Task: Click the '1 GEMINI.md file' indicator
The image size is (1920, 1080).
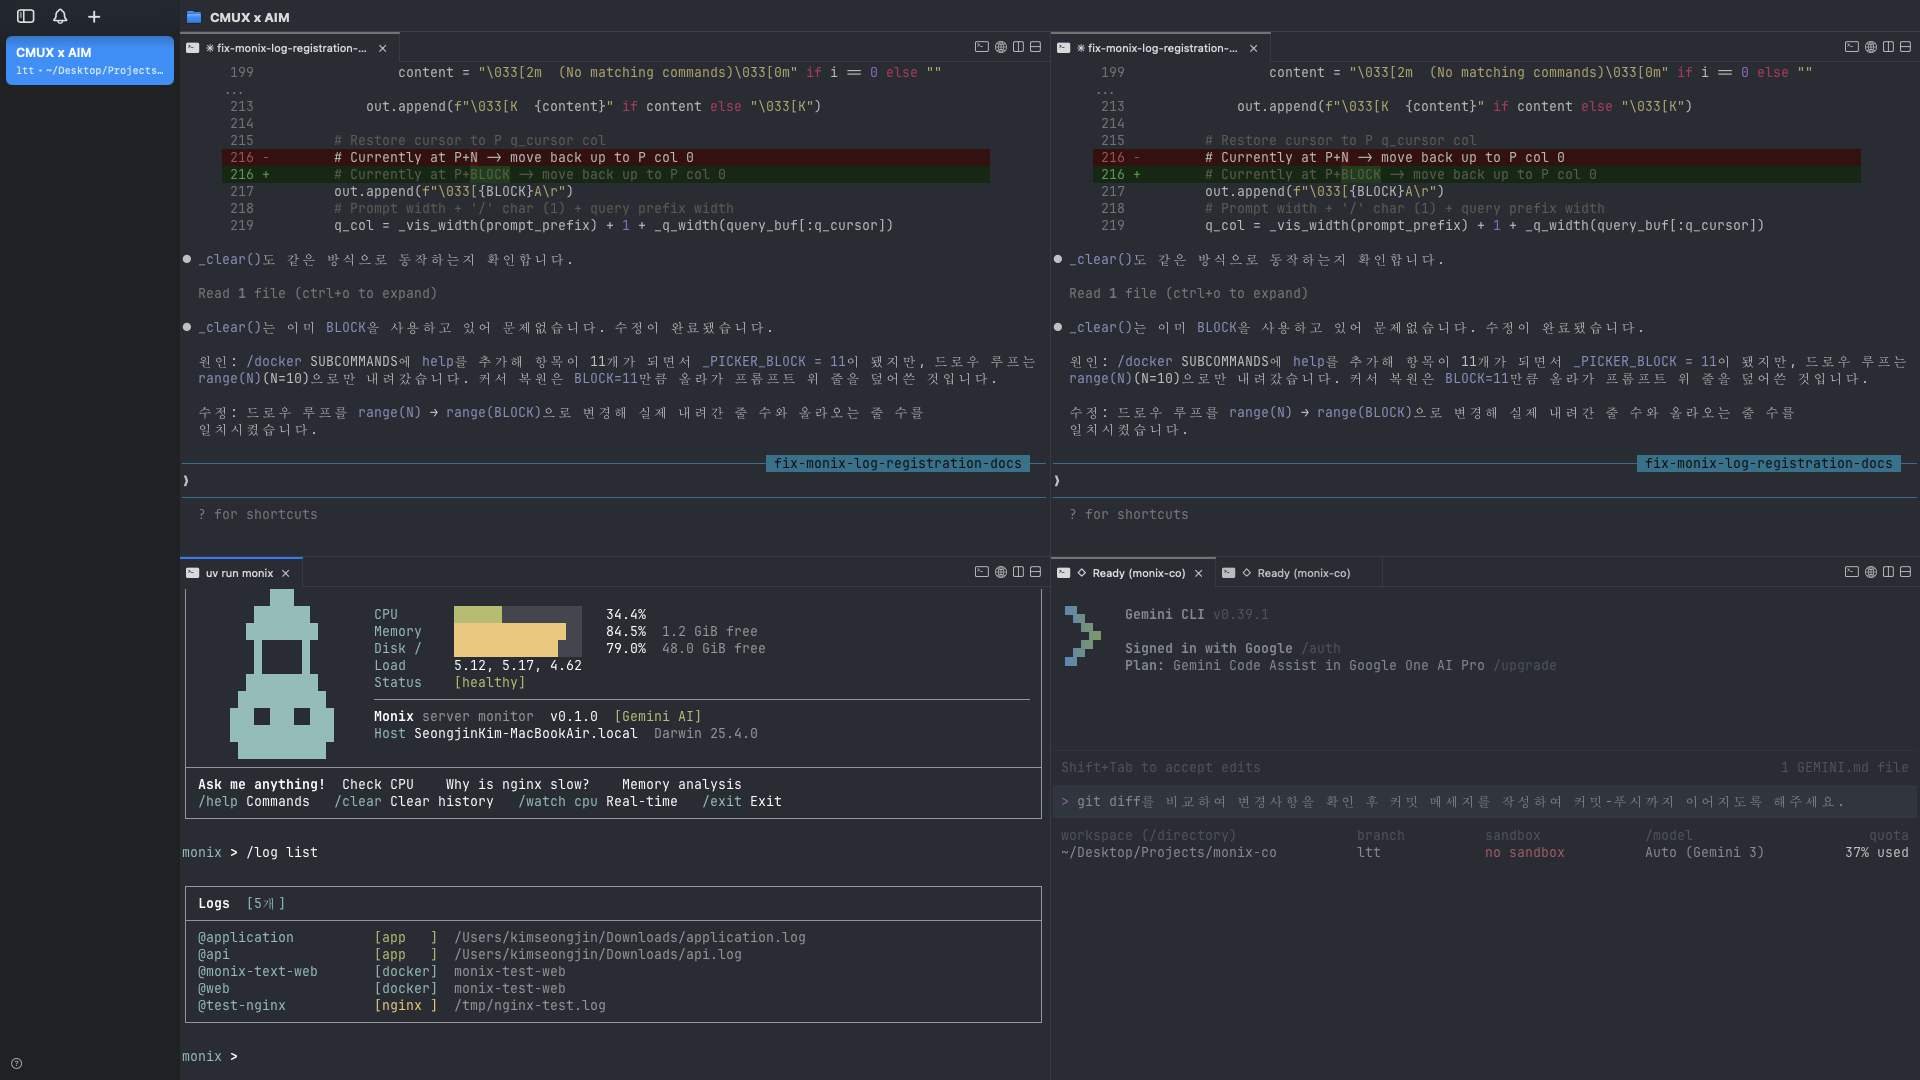Action: (1845, 768)
